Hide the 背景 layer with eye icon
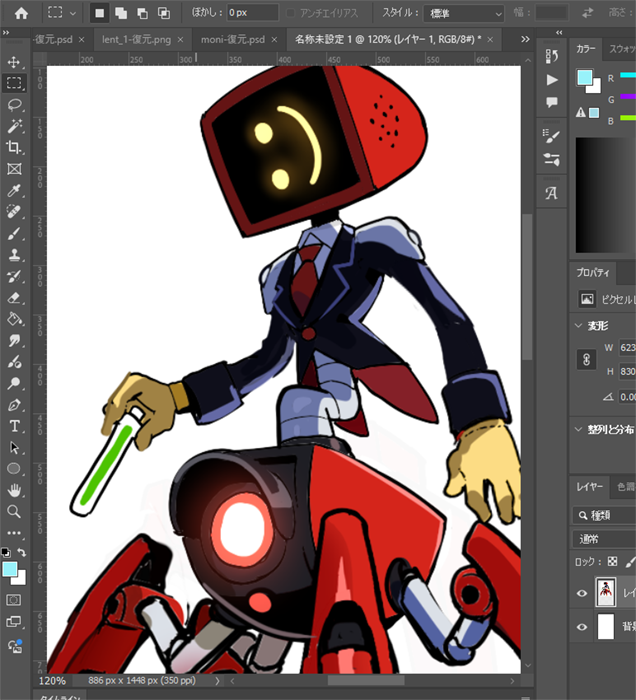The width and height of the screenshot is (636, 700). [x=582, y=627]
